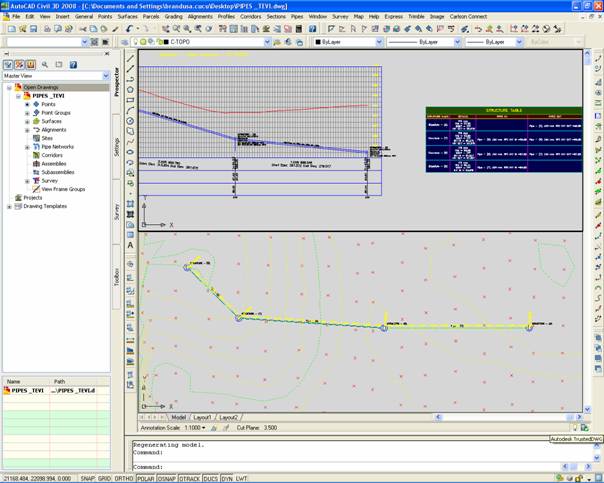
Task: Toggle POLAR tracking in status bar
Action: tap(146, 479)
